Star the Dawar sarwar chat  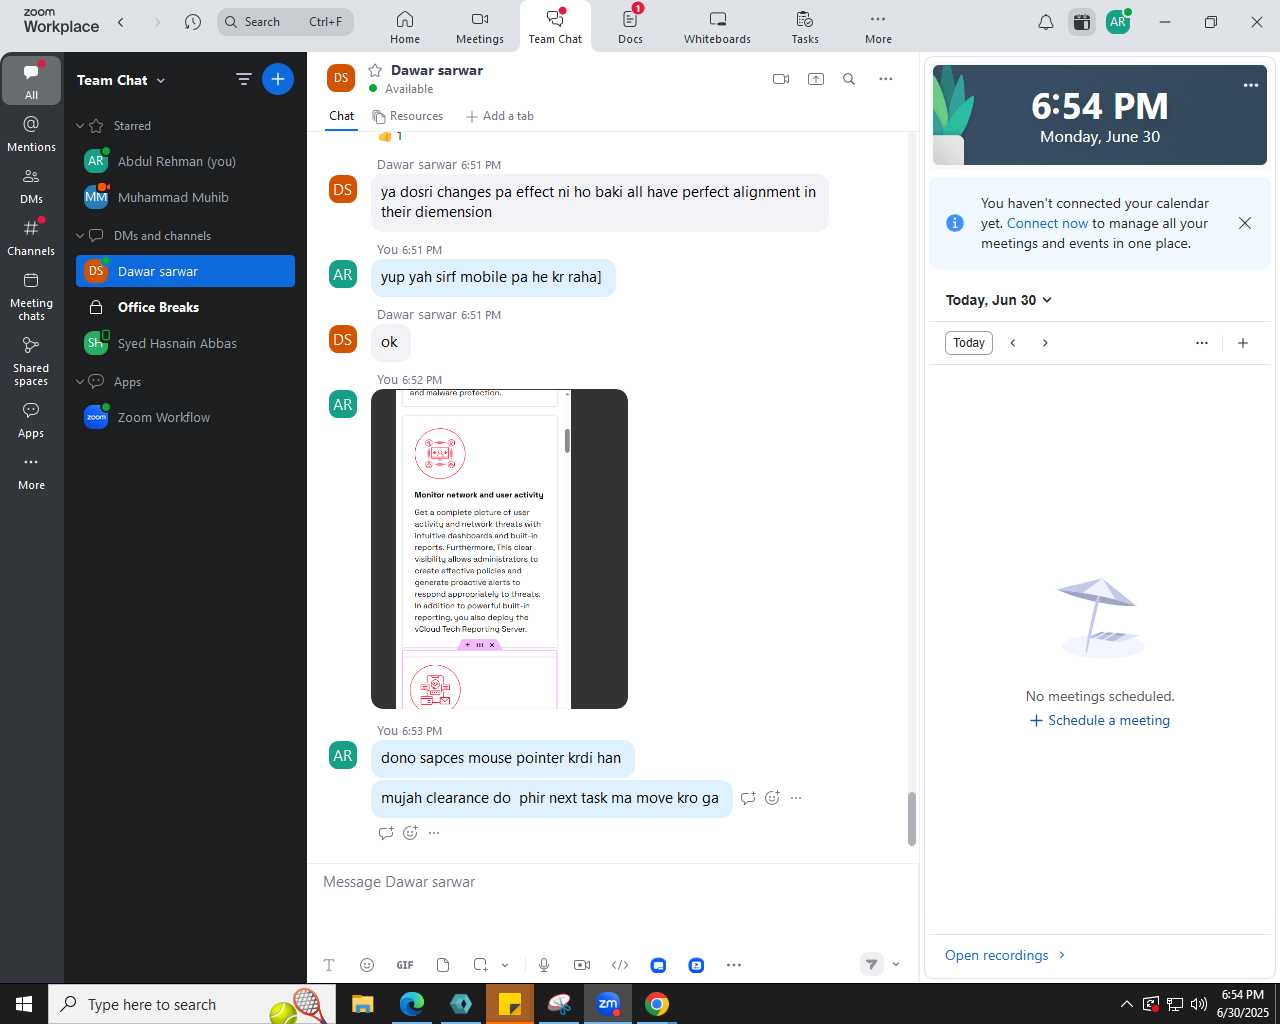(x=376, y=70)
